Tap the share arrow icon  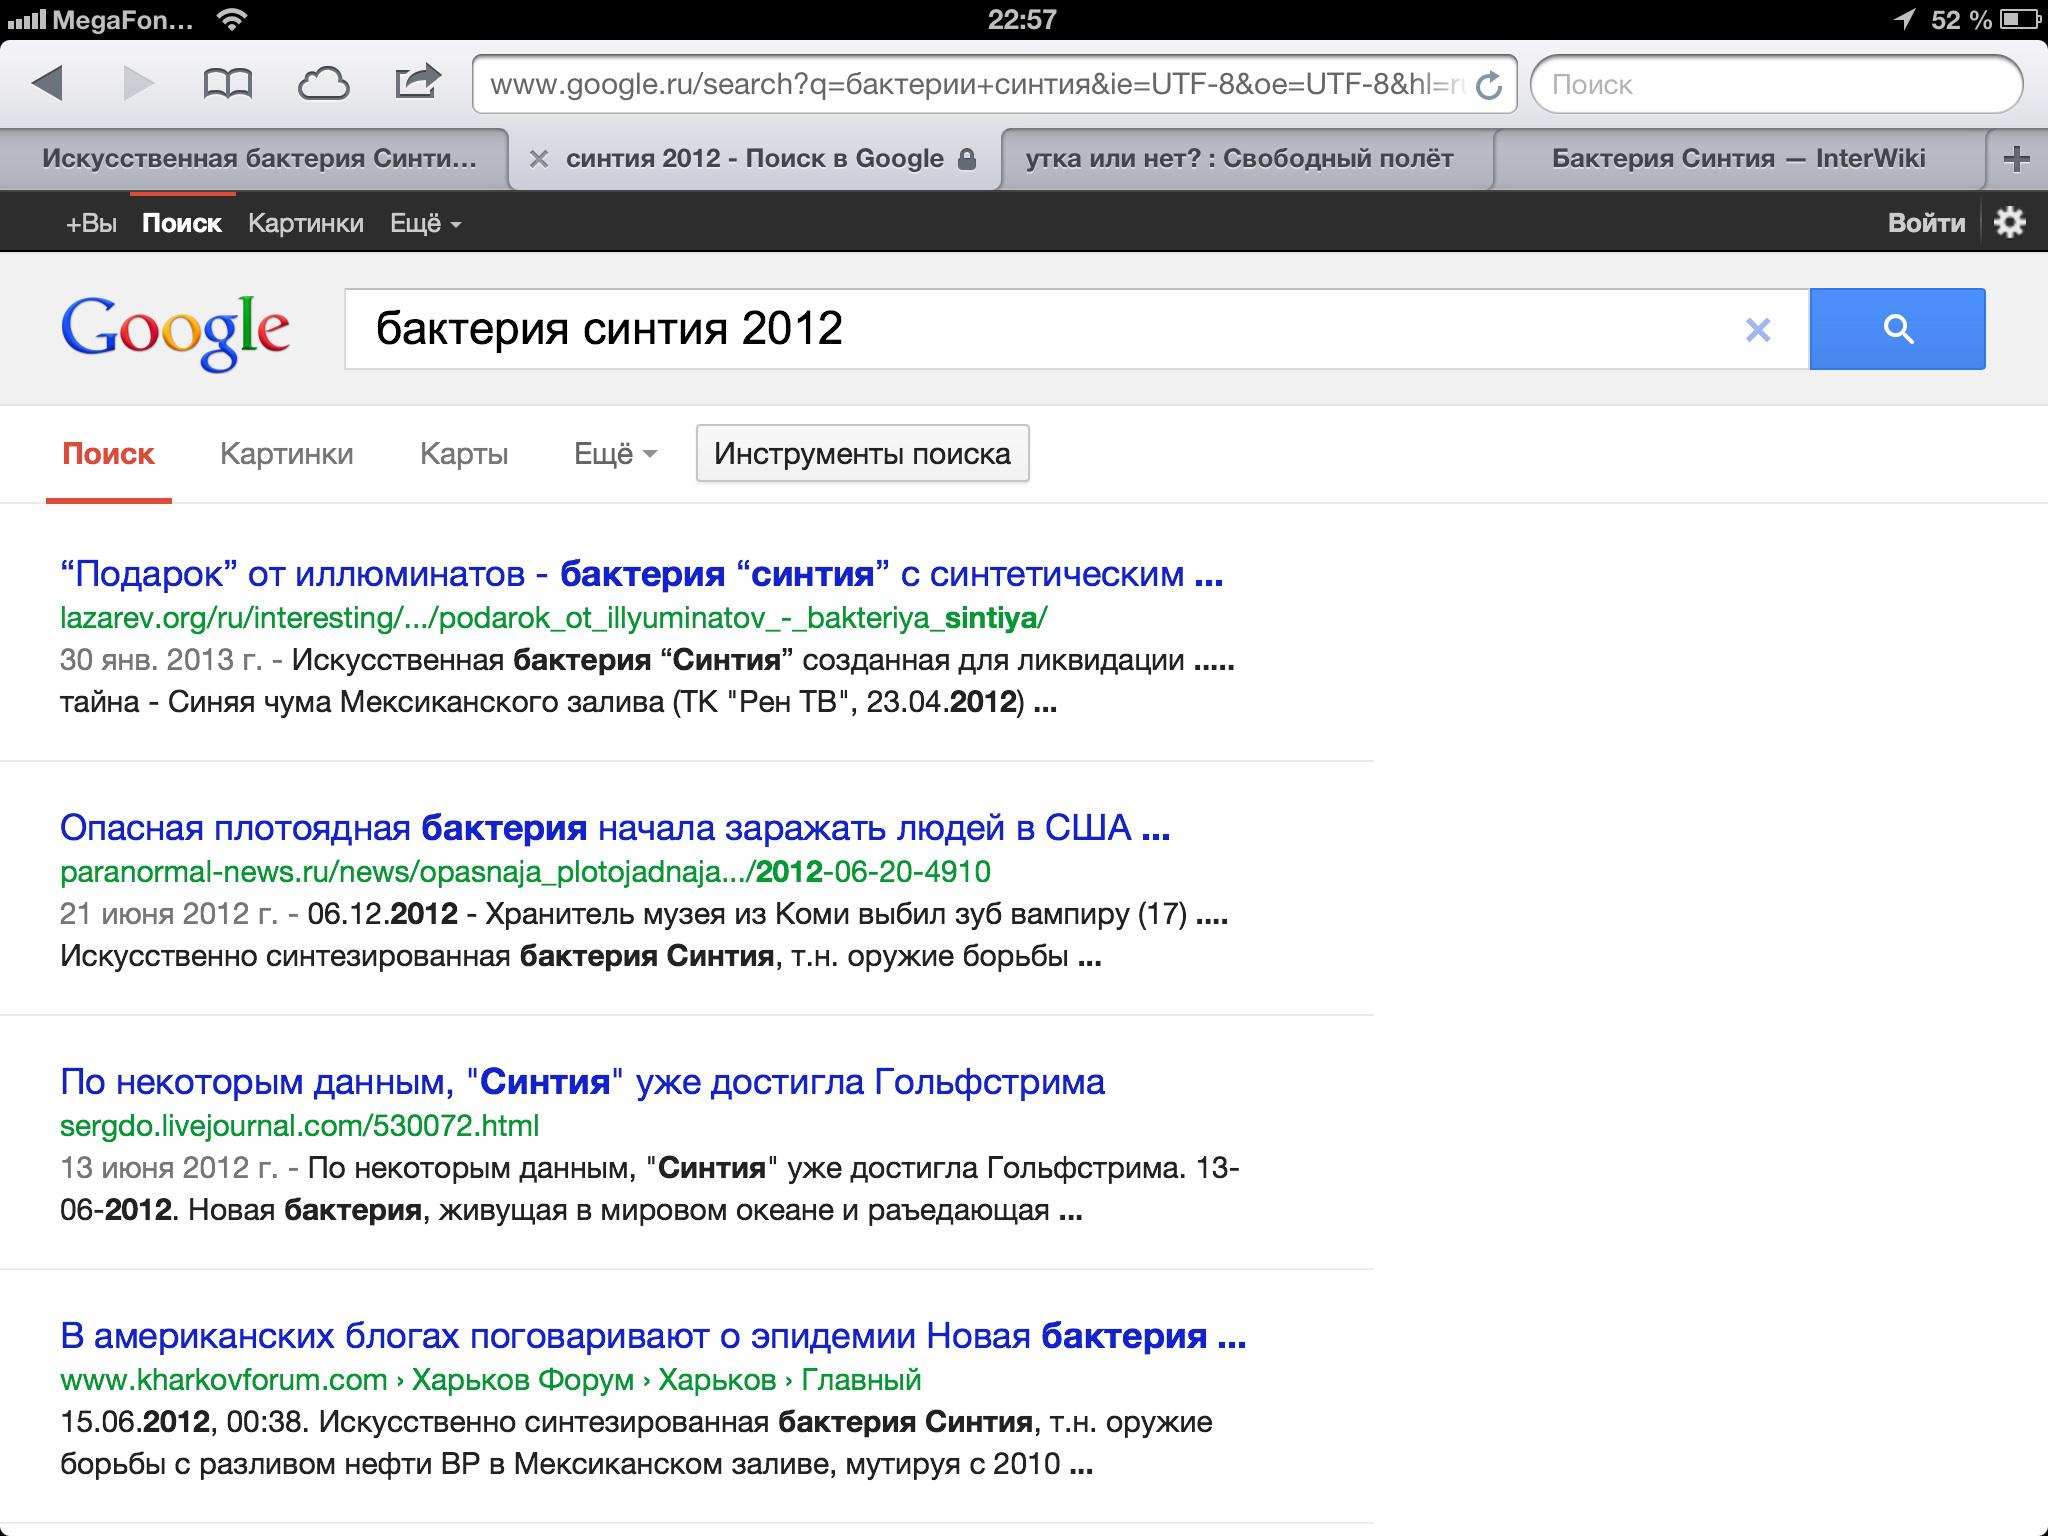point(418,82)
